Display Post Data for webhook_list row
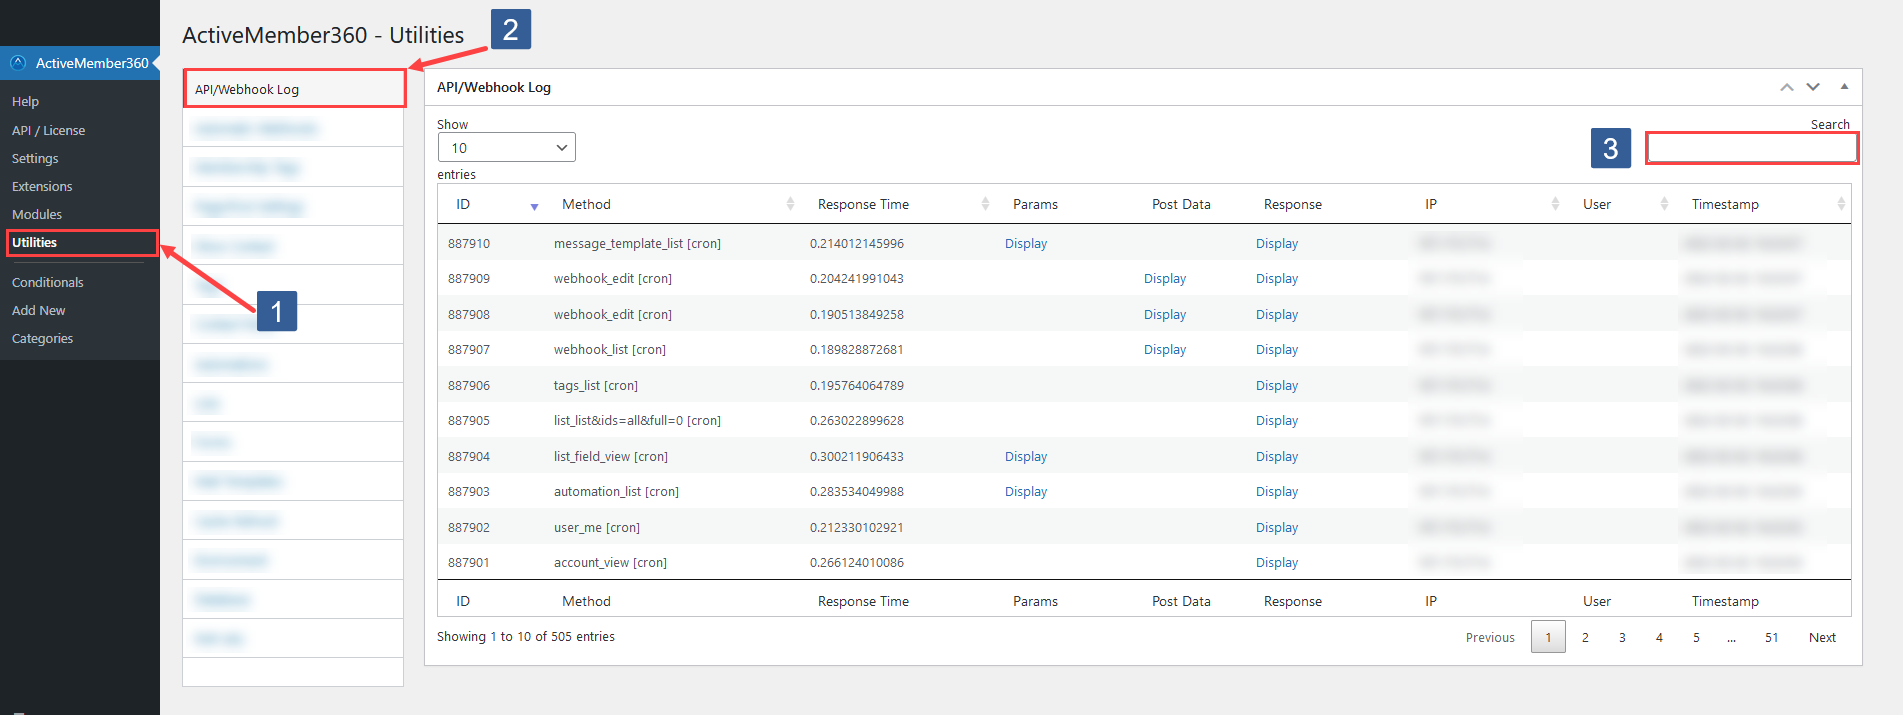Screen dimensions: 1903x715 [x=1165, y=350]
